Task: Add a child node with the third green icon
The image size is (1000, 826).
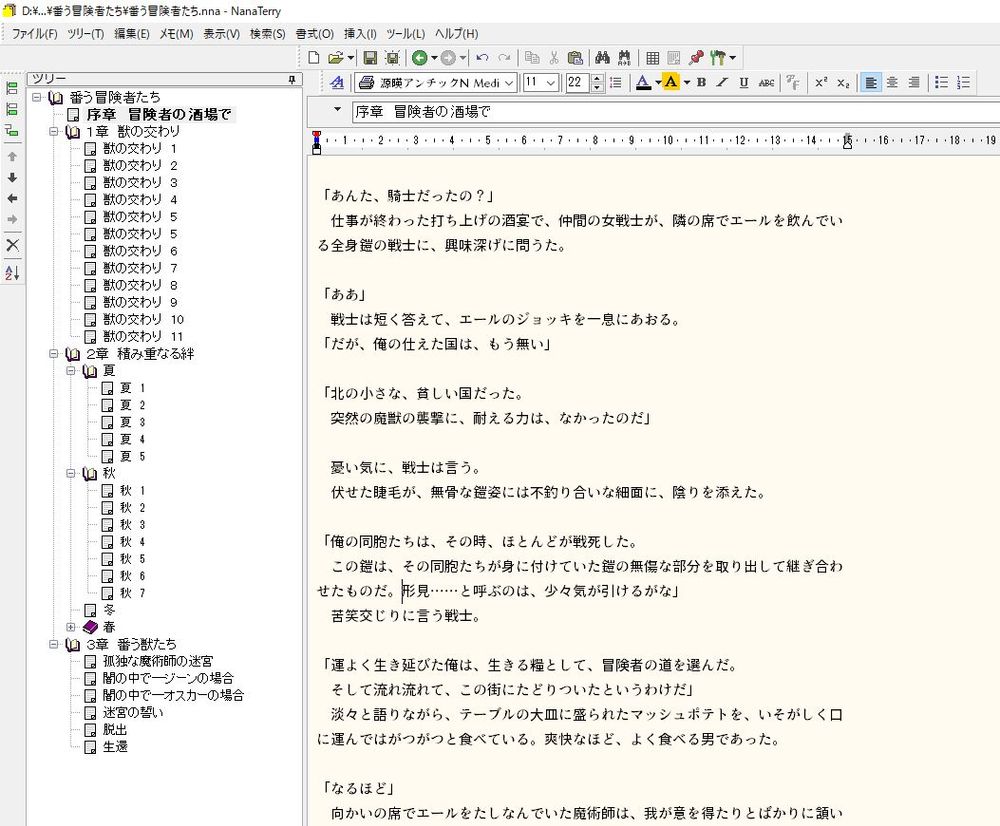Action: point(12,131)
